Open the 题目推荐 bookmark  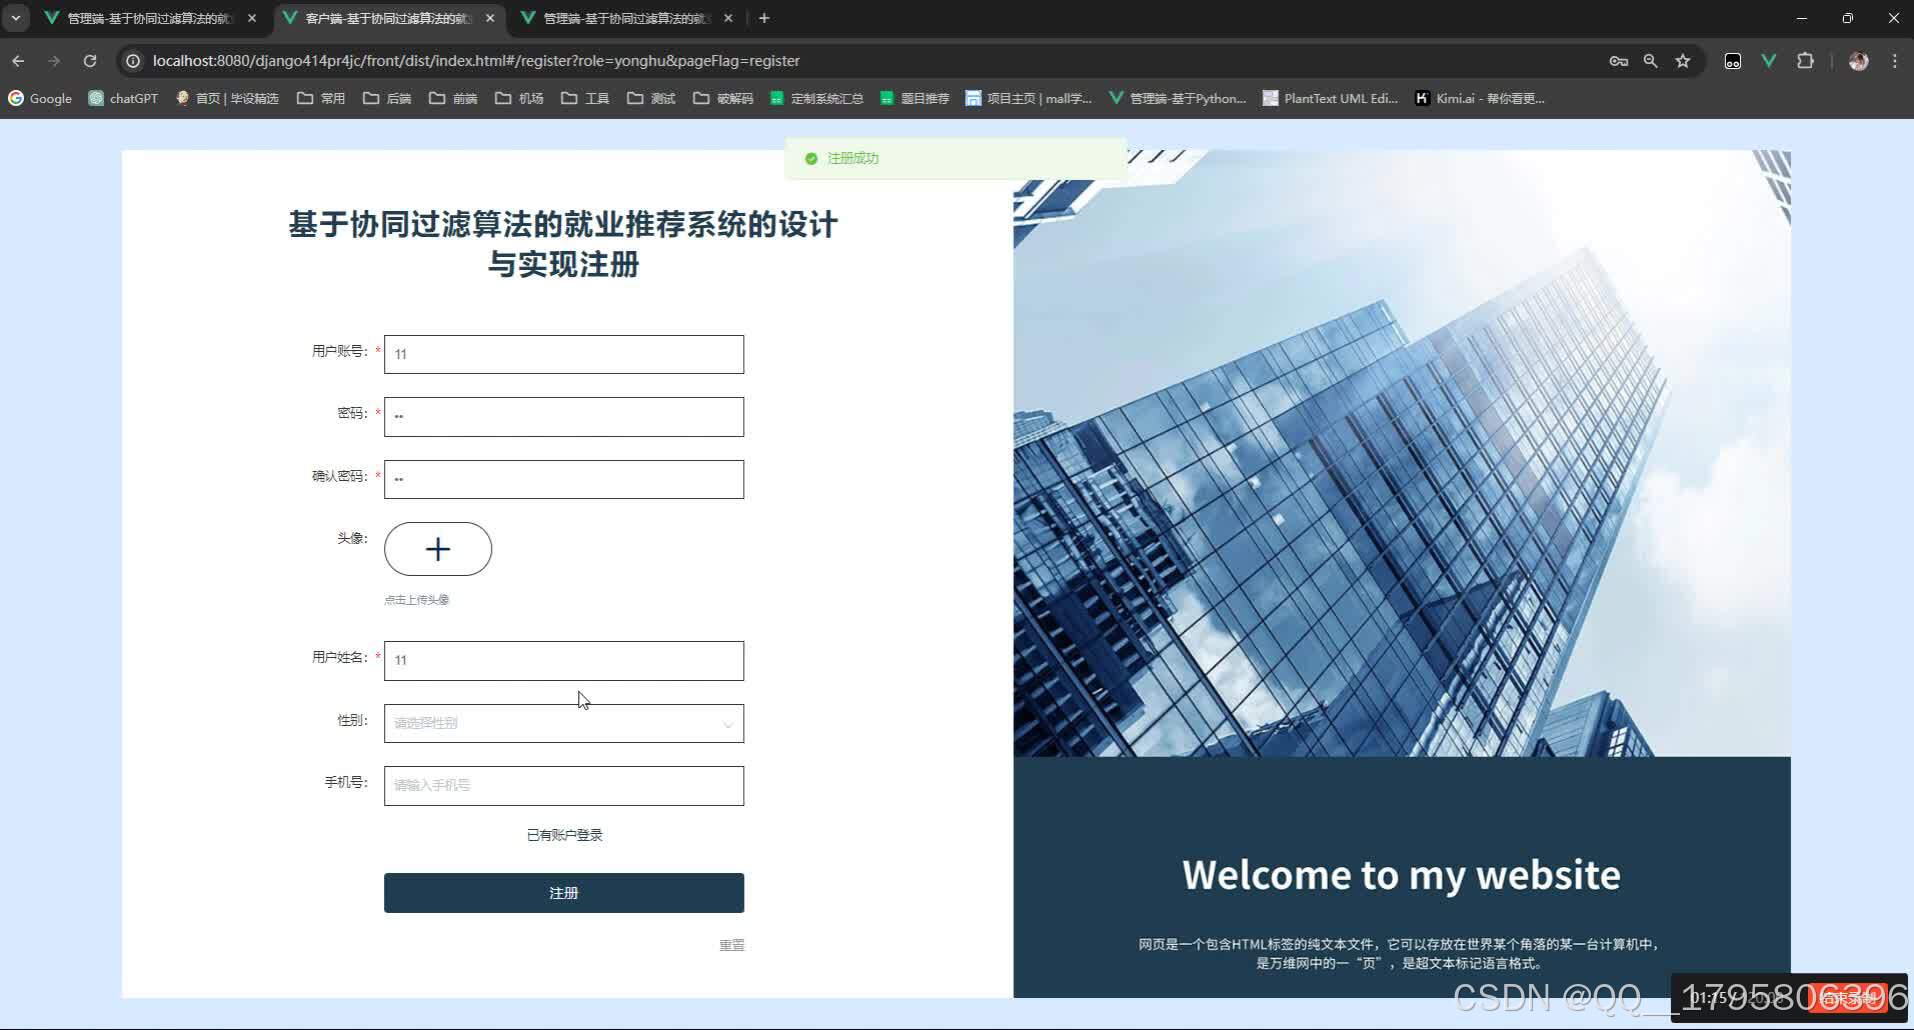pos(914,98)
